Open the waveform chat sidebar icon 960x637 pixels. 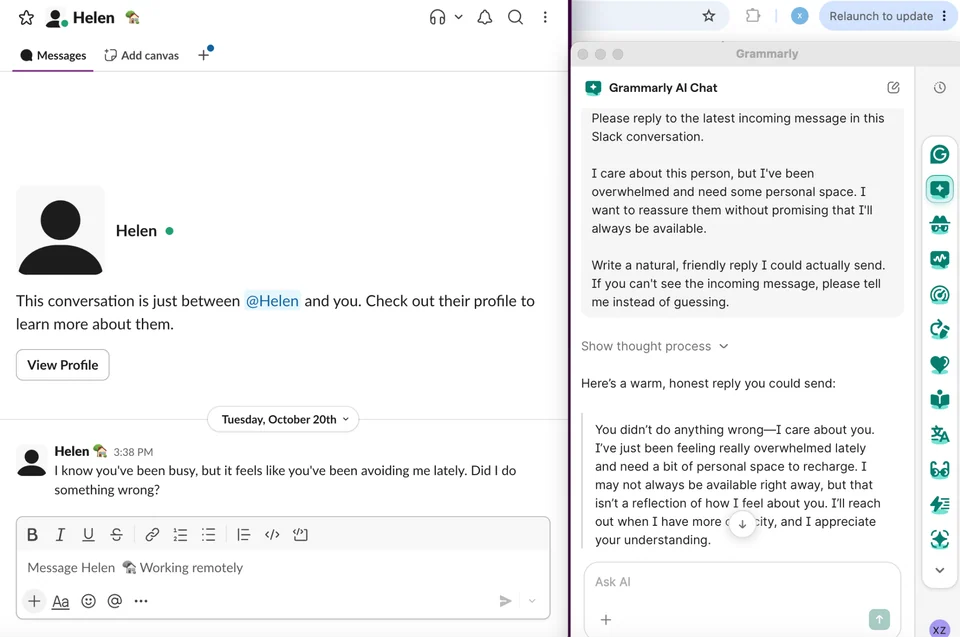[x=939, y=260]
